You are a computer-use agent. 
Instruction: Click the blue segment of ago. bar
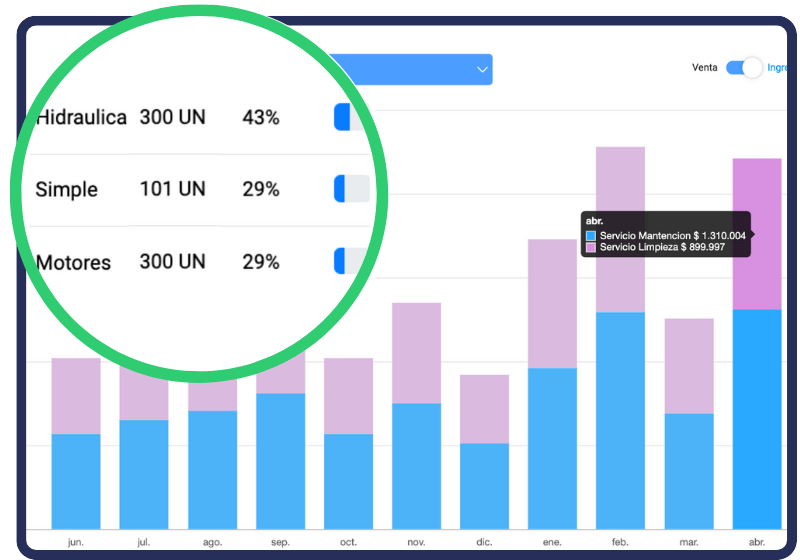tap(212, 470)
